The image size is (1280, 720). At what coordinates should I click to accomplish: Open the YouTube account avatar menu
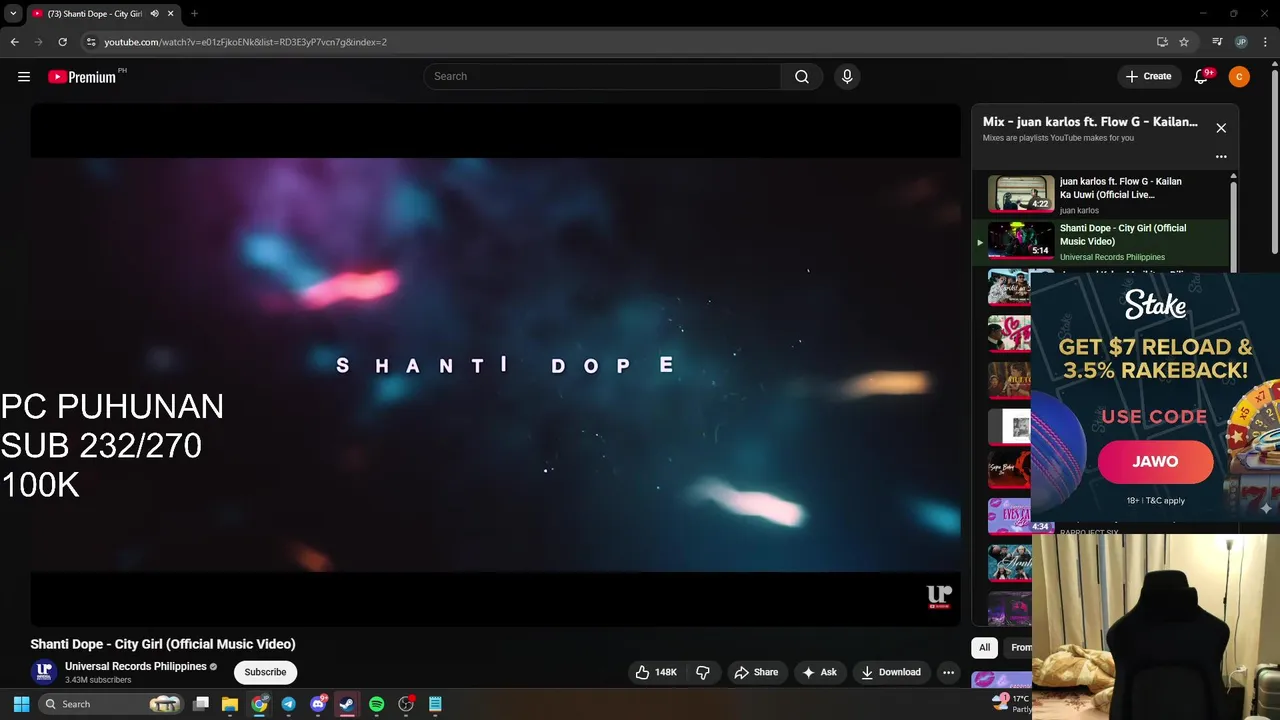click(x=1239, y=77)
